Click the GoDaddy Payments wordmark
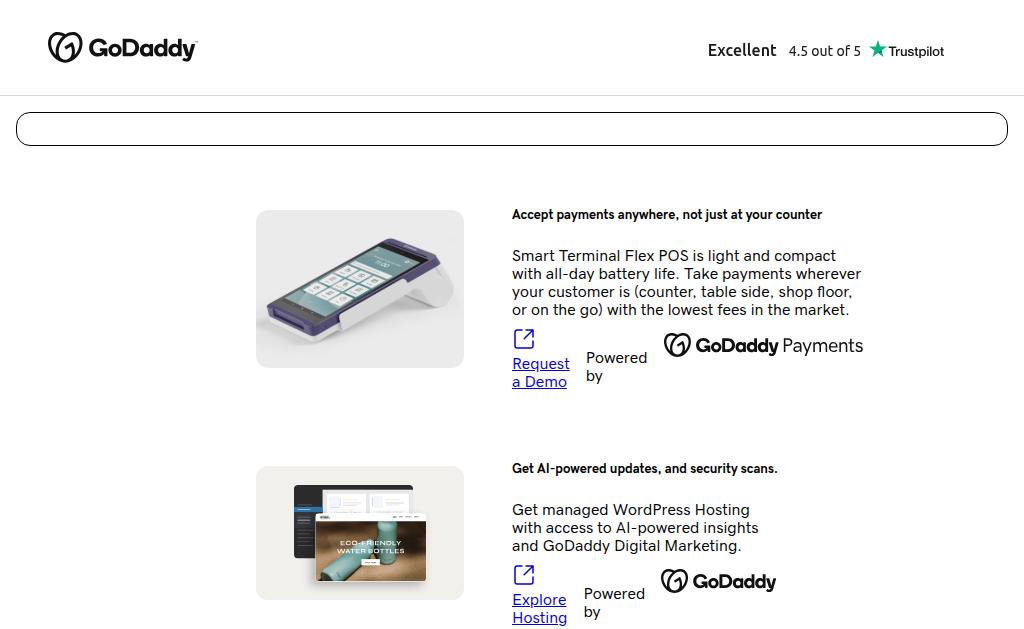This screenshot has height=629, width=1024. pyautogui.click(x=779, y=346)
